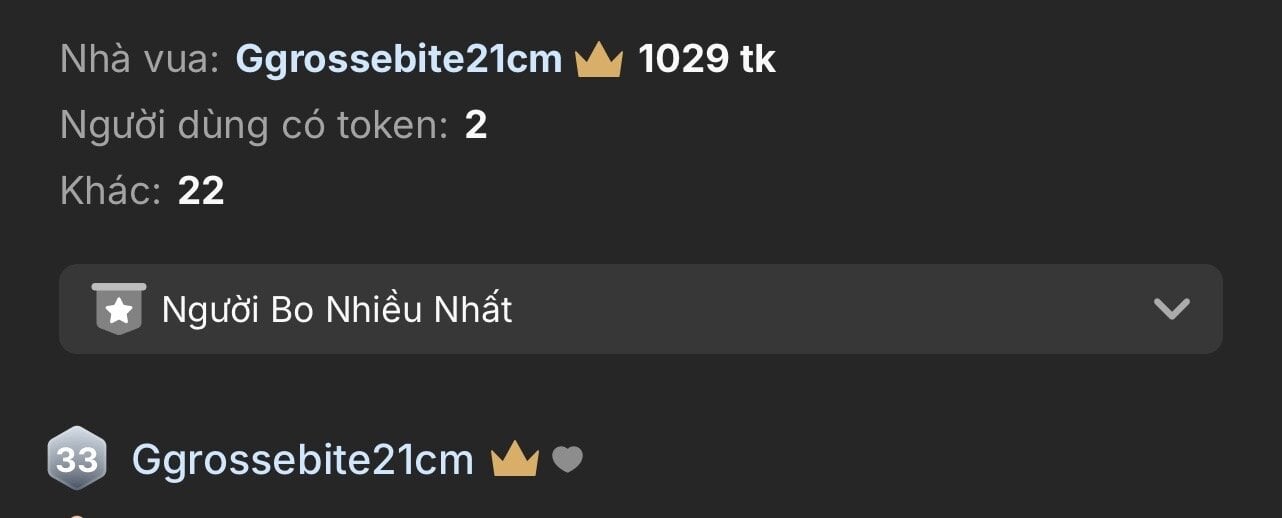
Task: Open the Ggrossebite21cm profile from the Nhà vua row
Action: [x=398, y=60]
